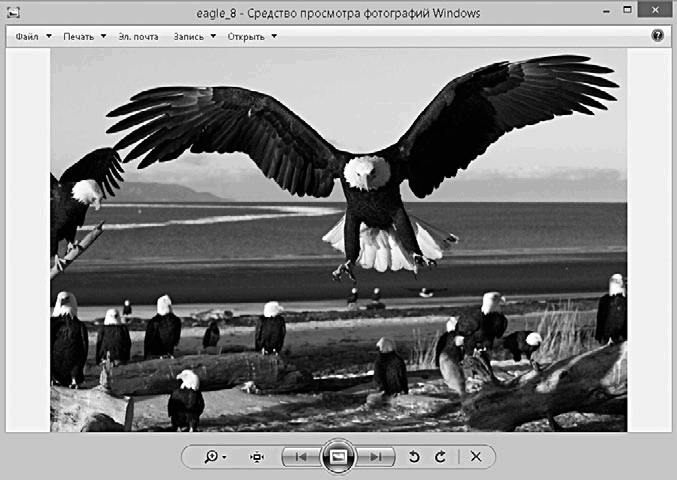This screenshot has height=480, width=677.
Task: Rotate the photo clockwise
Action: pos(440,457)
